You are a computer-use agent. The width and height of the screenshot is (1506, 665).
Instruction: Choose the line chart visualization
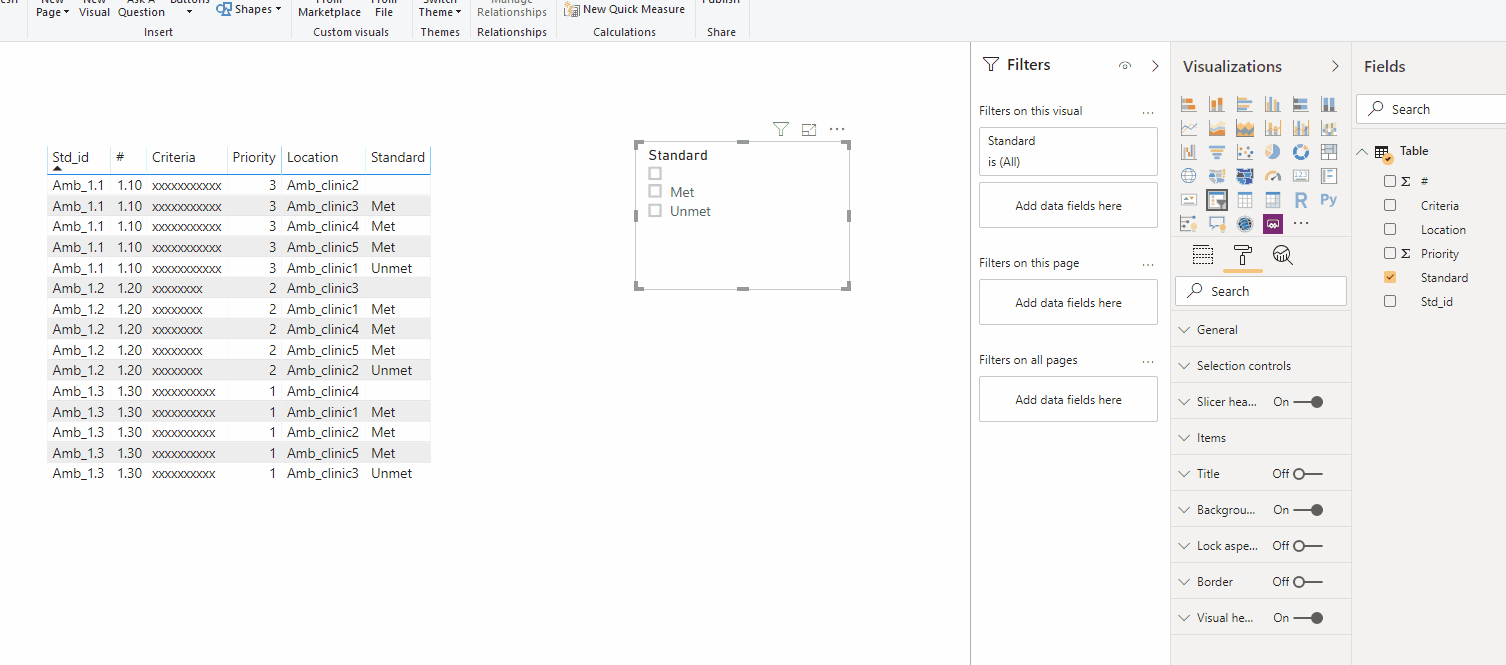coord(1189,128)
